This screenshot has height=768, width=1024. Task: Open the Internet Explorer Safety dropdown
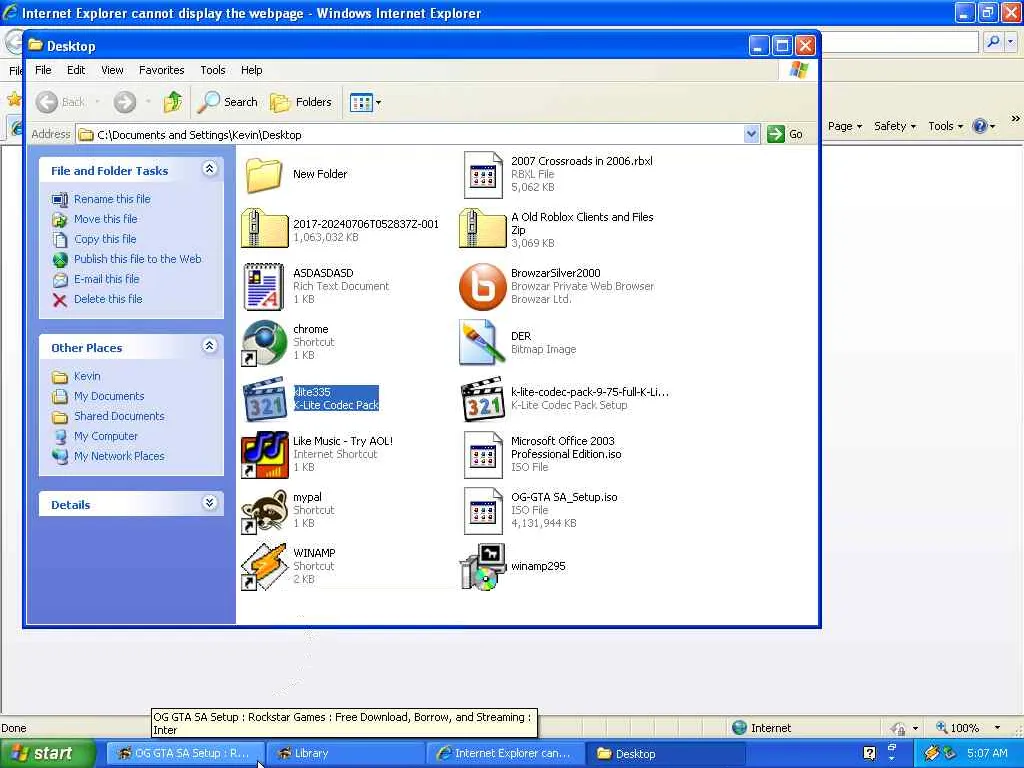pos(895,126)
